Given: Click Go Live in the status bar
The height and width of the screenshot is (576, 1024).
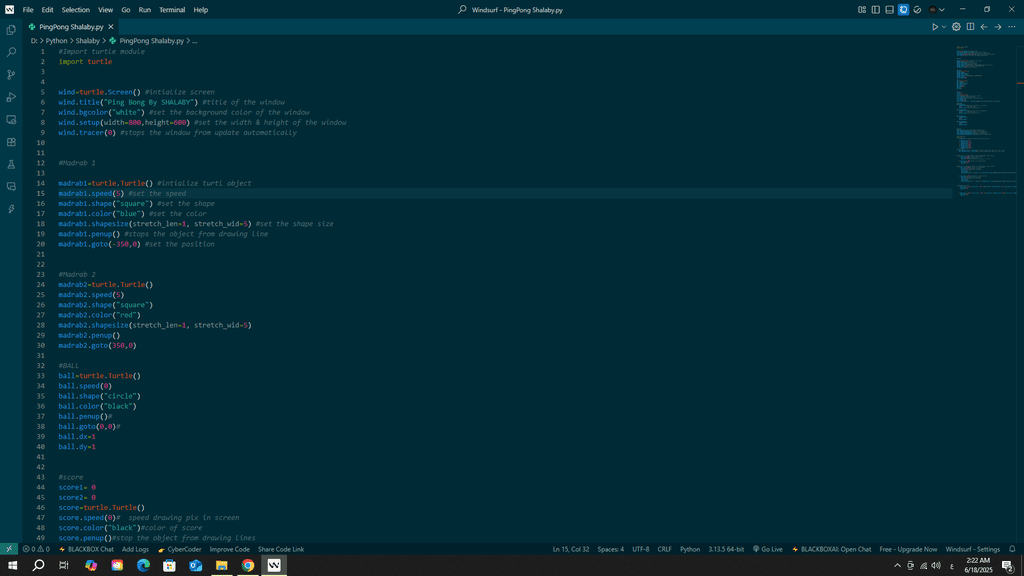Looking at the screenshot, I should pos(767,549).
